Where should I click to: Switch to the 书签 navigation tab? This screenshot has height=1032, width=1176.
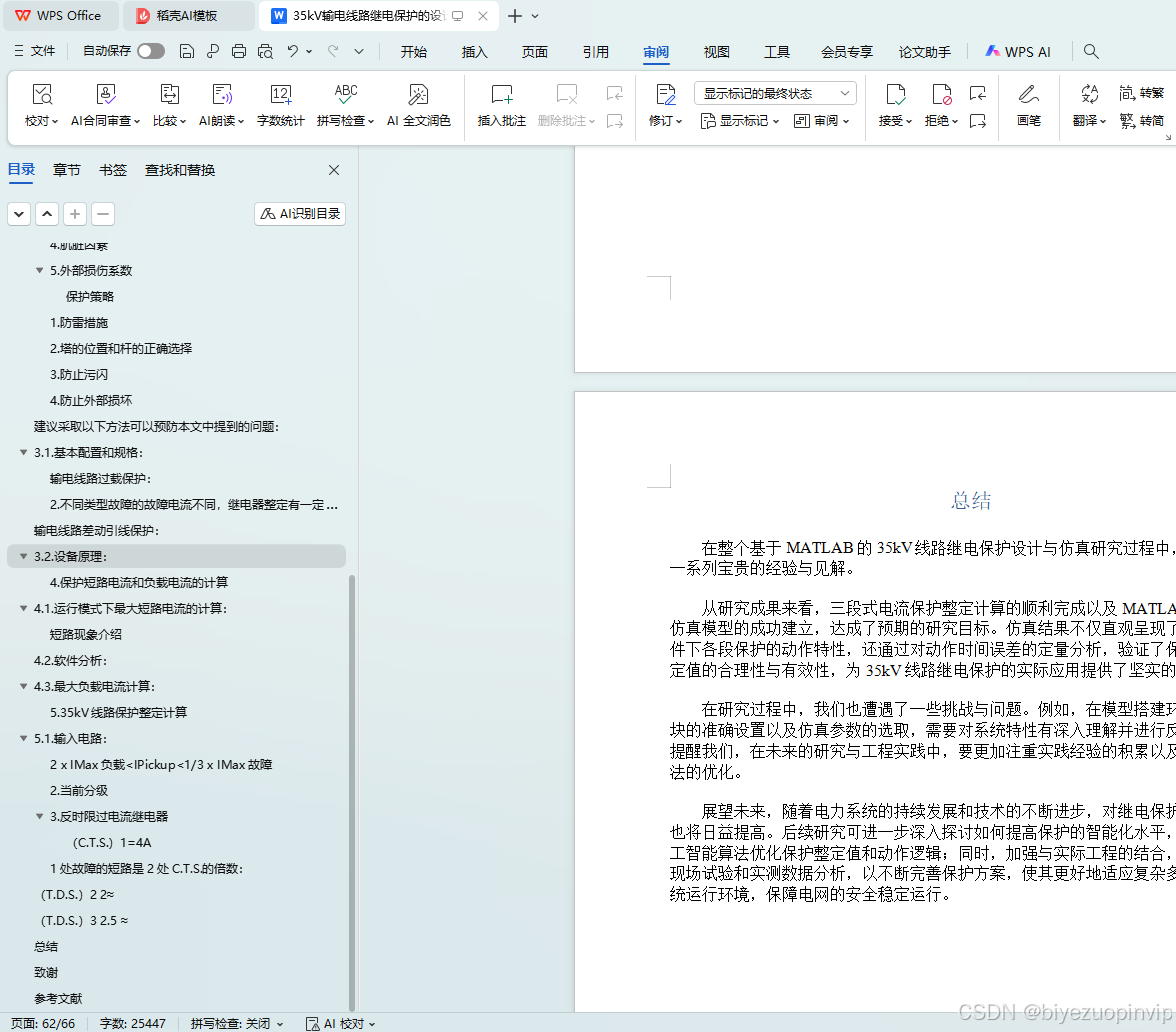(112, 170)
